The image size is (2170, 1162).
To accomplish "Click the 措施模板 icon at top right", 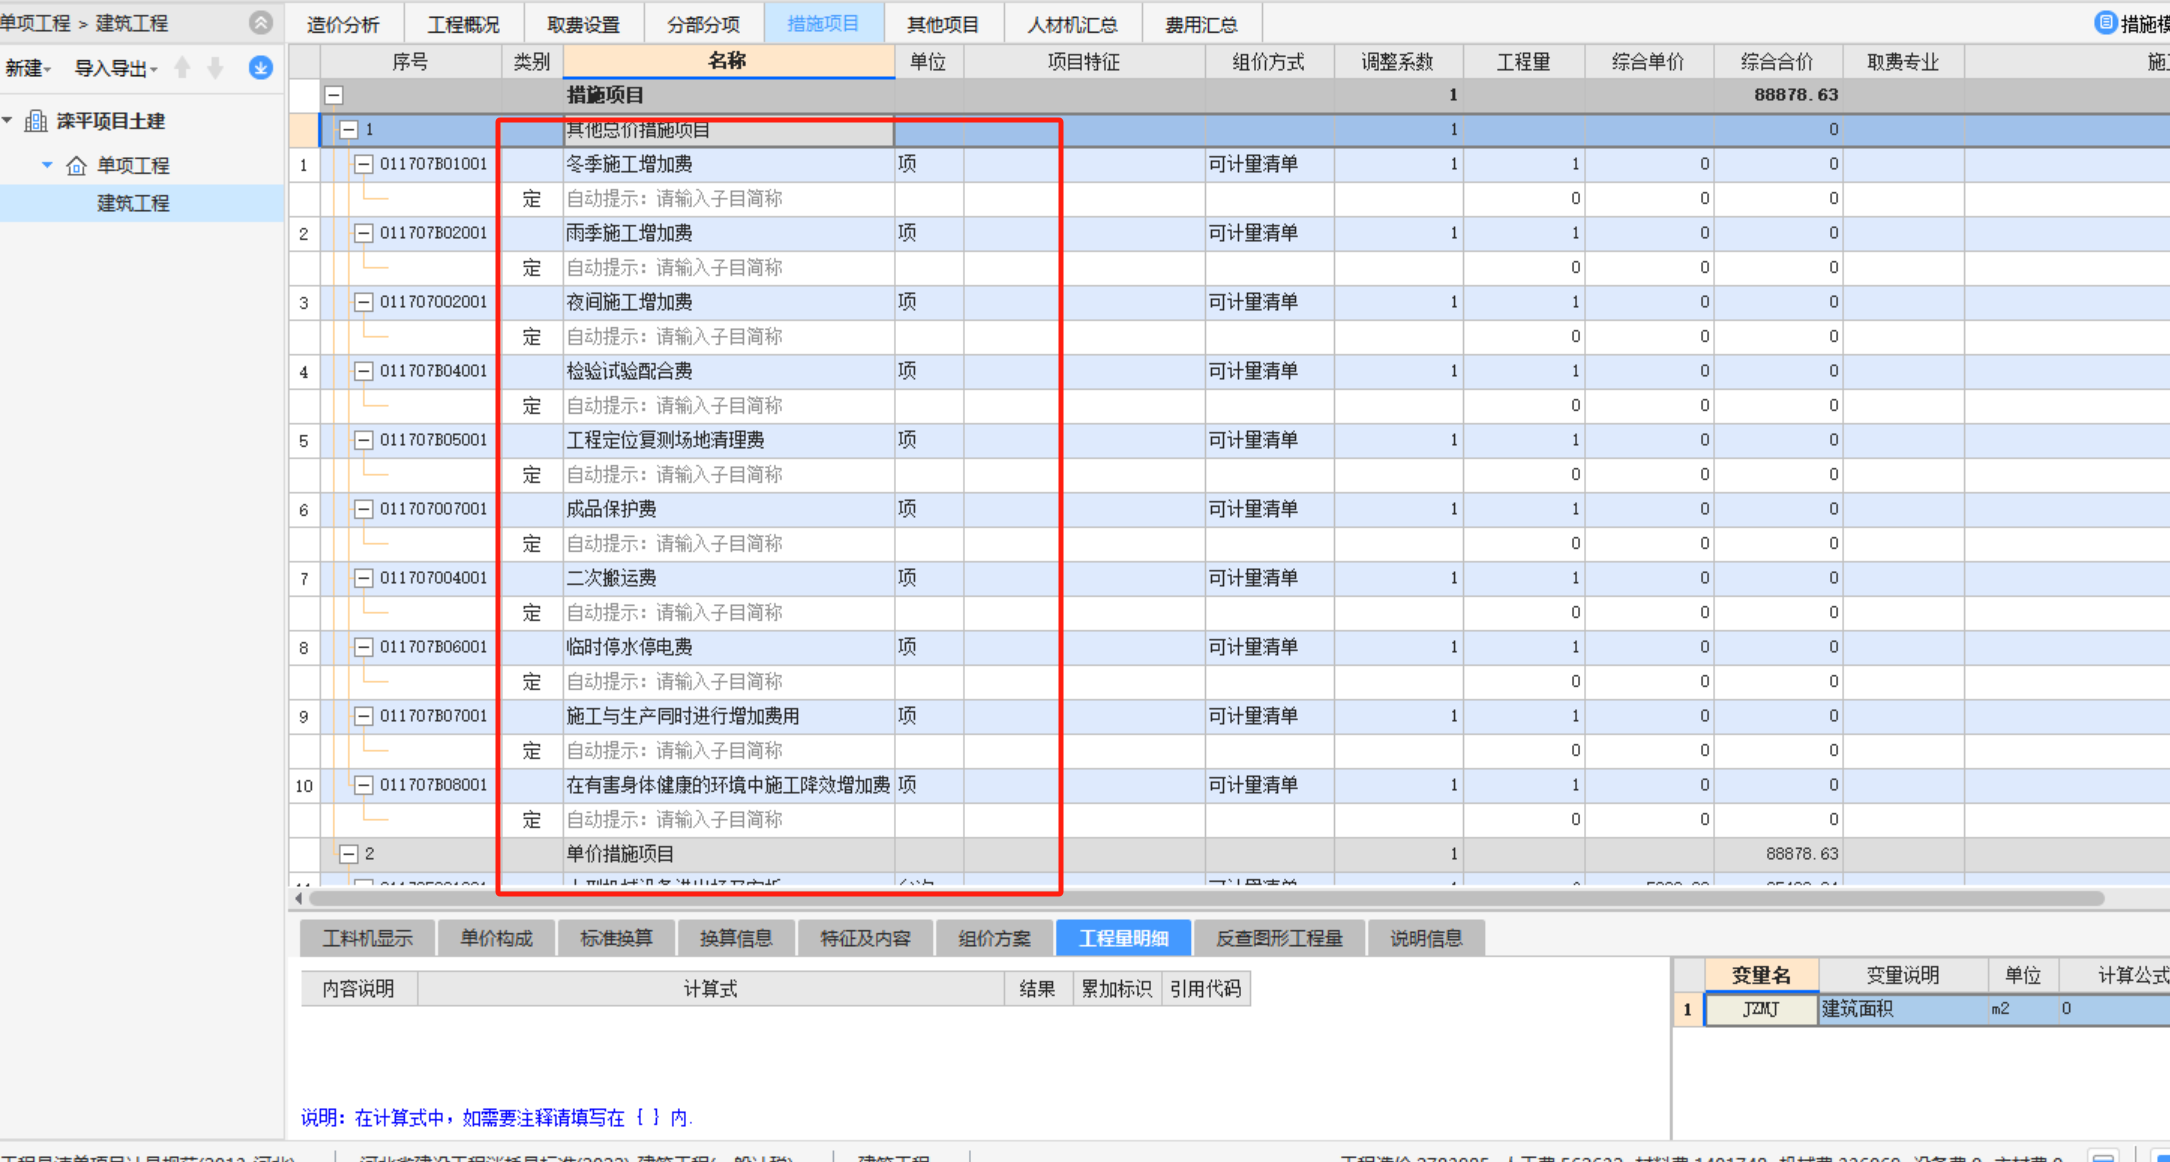I will coord(2105,23).
